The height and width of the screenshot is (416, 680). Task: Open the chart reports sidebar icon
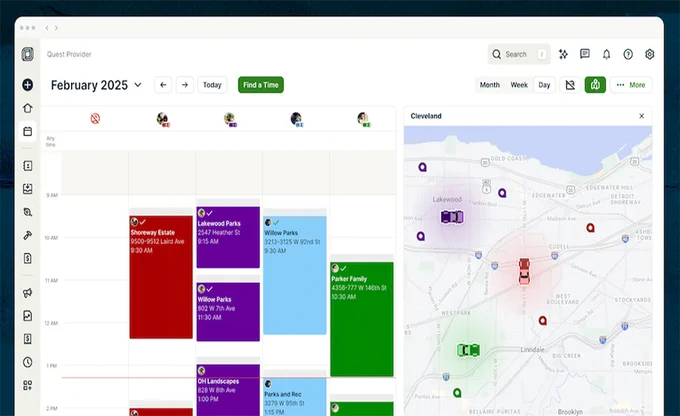[x=27, y=316]
